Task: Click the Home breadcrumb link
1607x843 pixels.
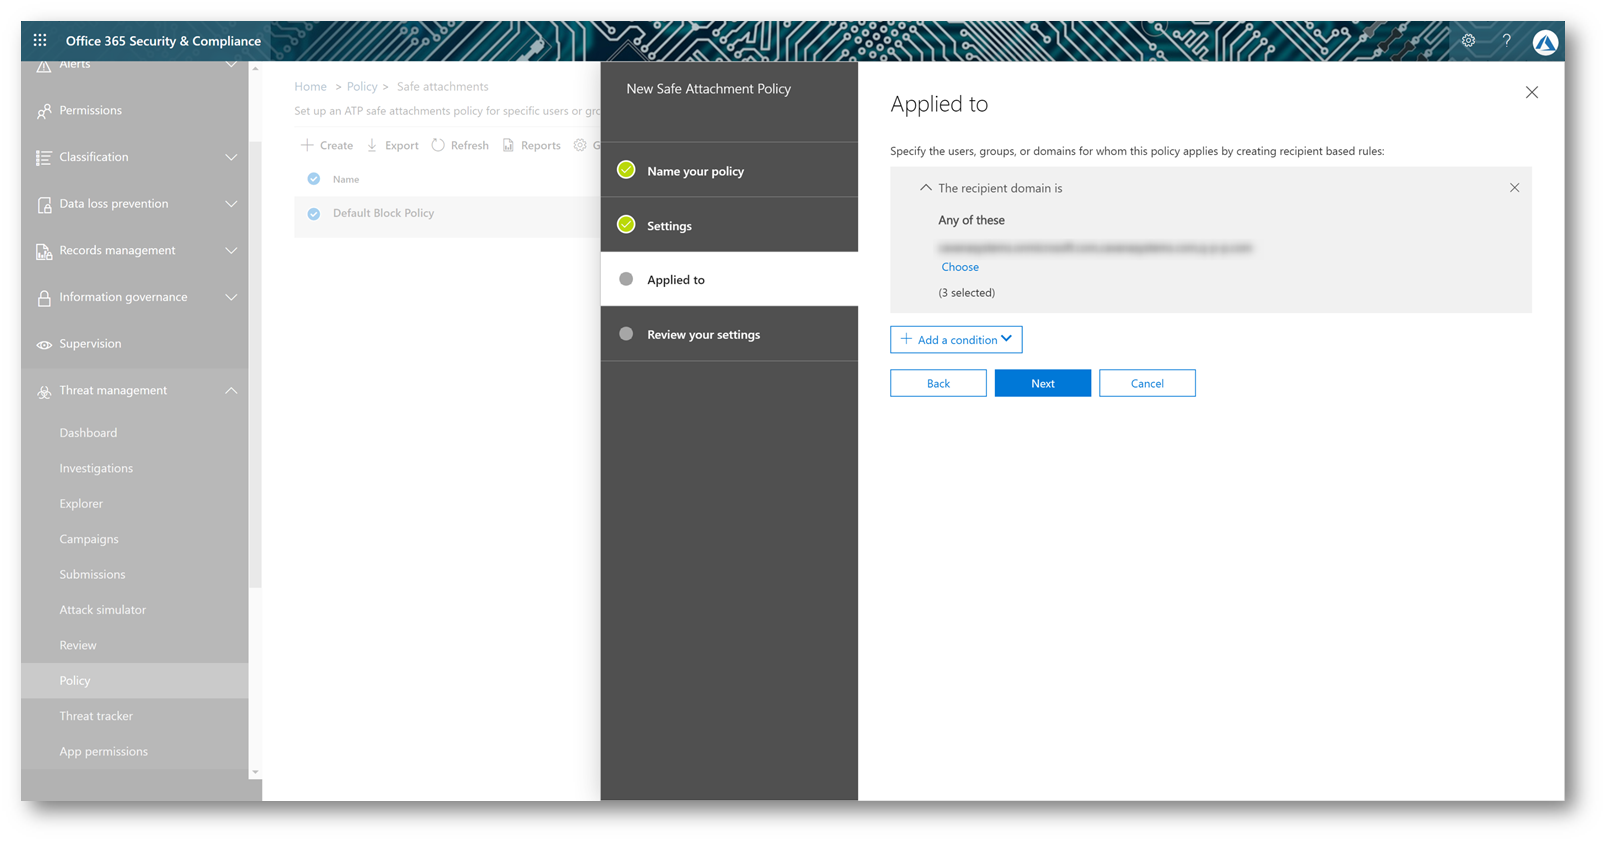Action: [x=310, y=87]
